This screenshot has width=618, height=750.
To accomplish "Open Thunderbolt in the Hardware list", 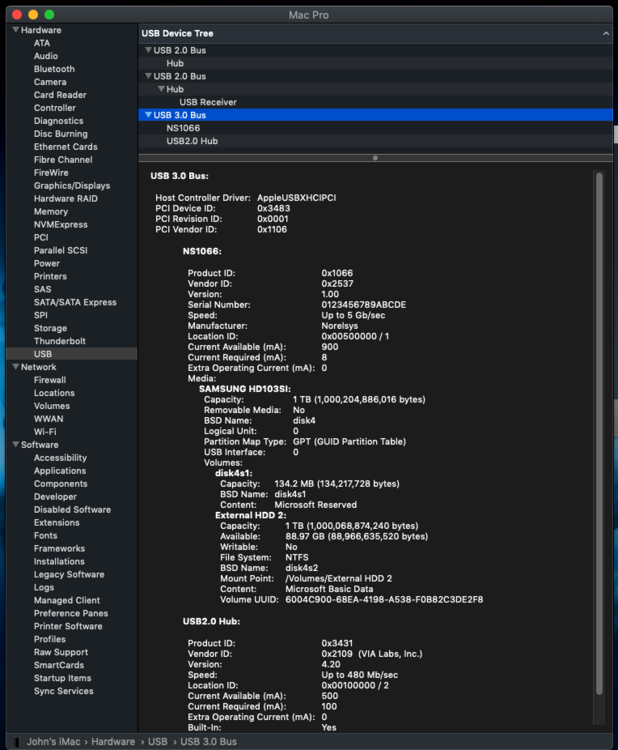I will point(59,341).
